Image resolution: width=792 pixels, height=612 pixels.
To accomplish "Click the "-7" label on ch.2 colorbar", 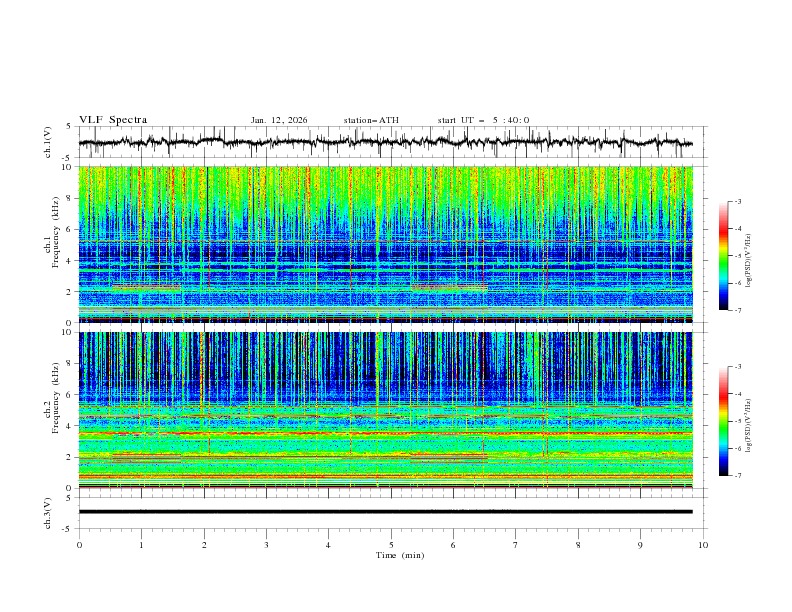I will point(737,475).
